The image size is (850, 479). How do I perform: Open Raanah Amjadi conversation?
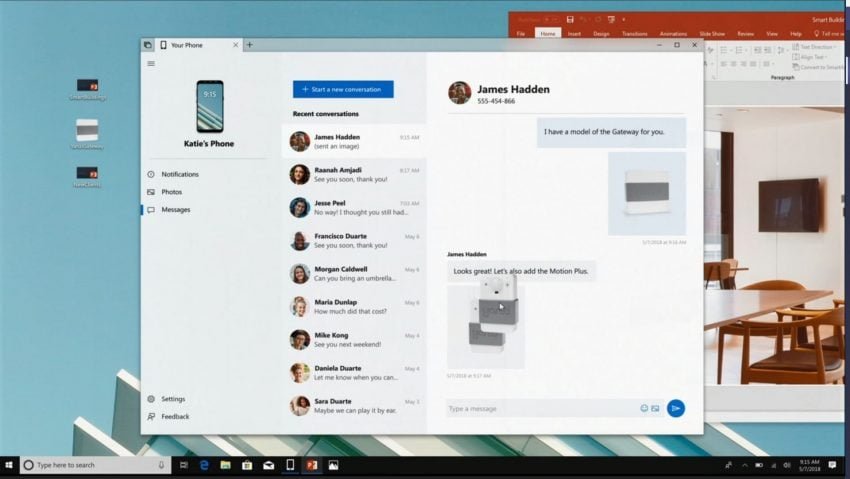coord(354,175)
